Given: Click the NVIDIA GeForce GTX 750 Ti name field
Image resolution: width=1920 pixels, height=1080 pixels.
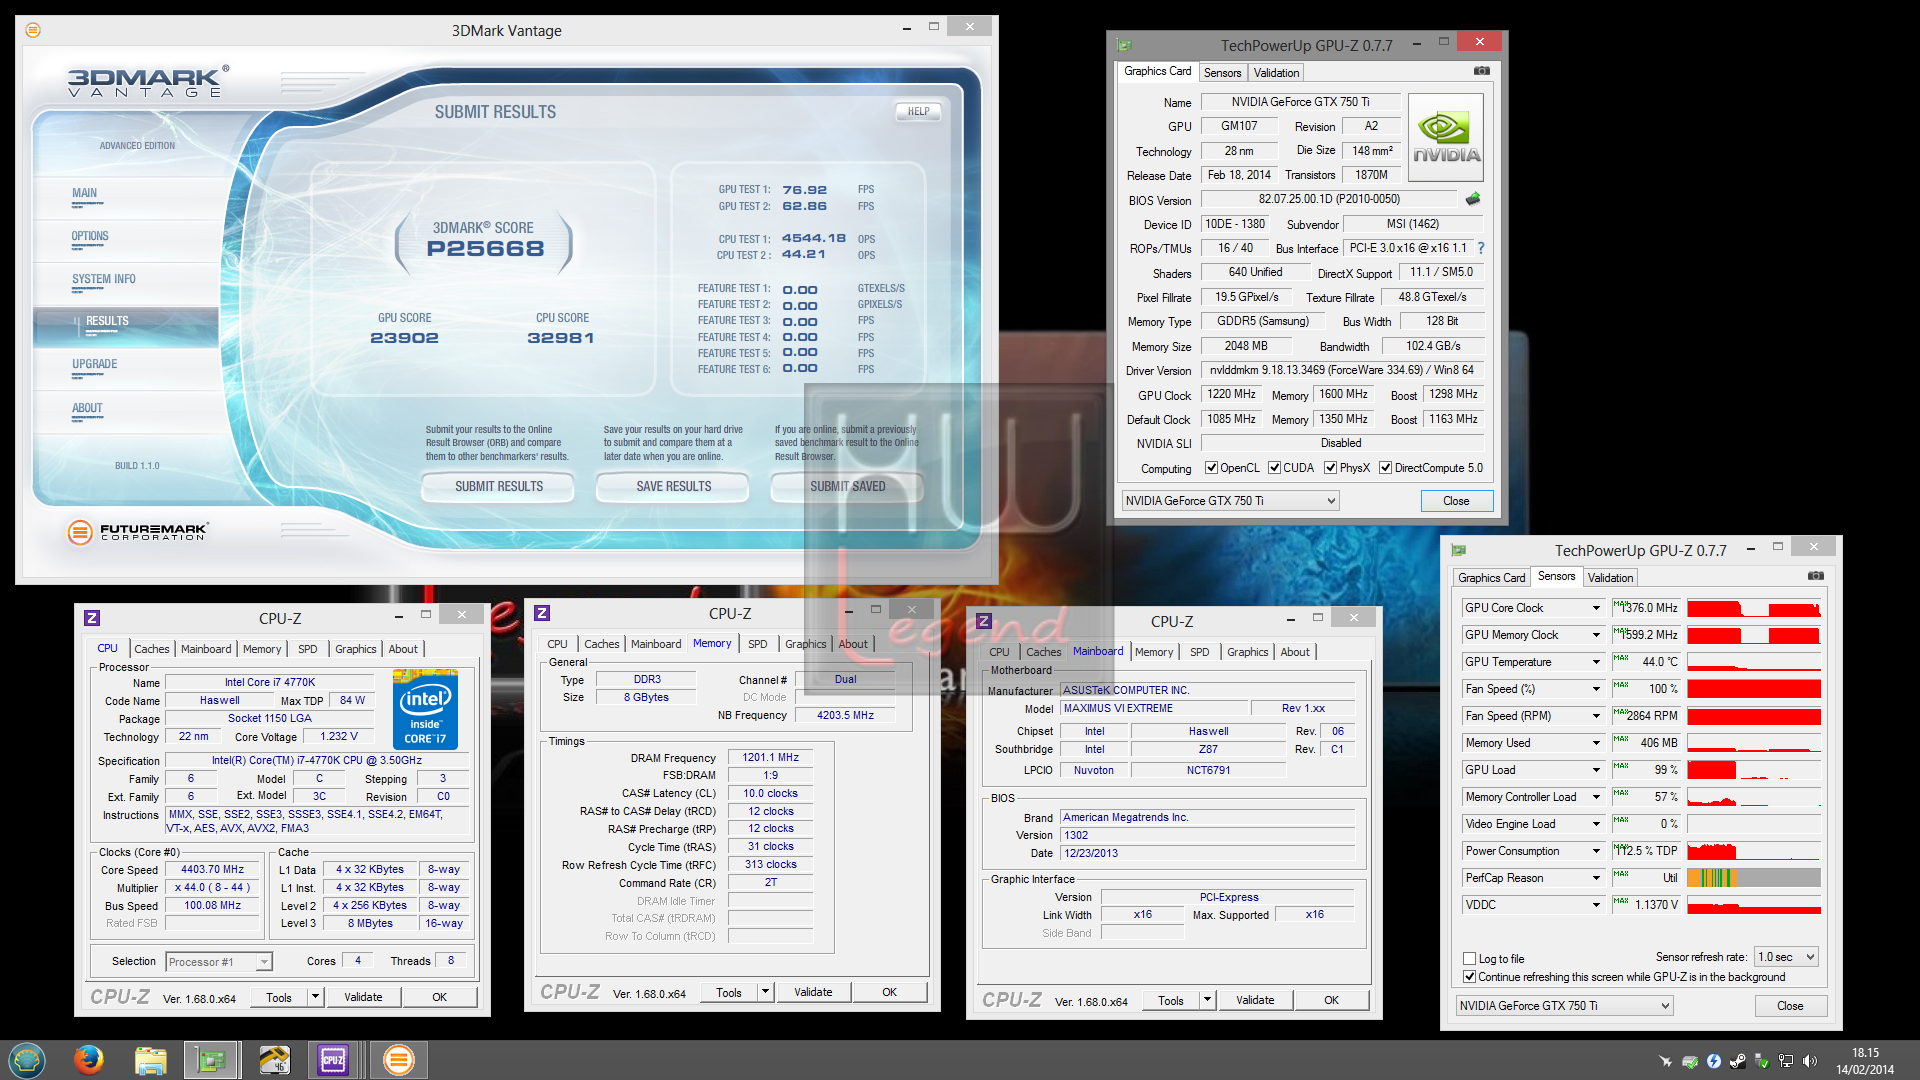Looking at the screenshot, I should (x=1300, y=102).
